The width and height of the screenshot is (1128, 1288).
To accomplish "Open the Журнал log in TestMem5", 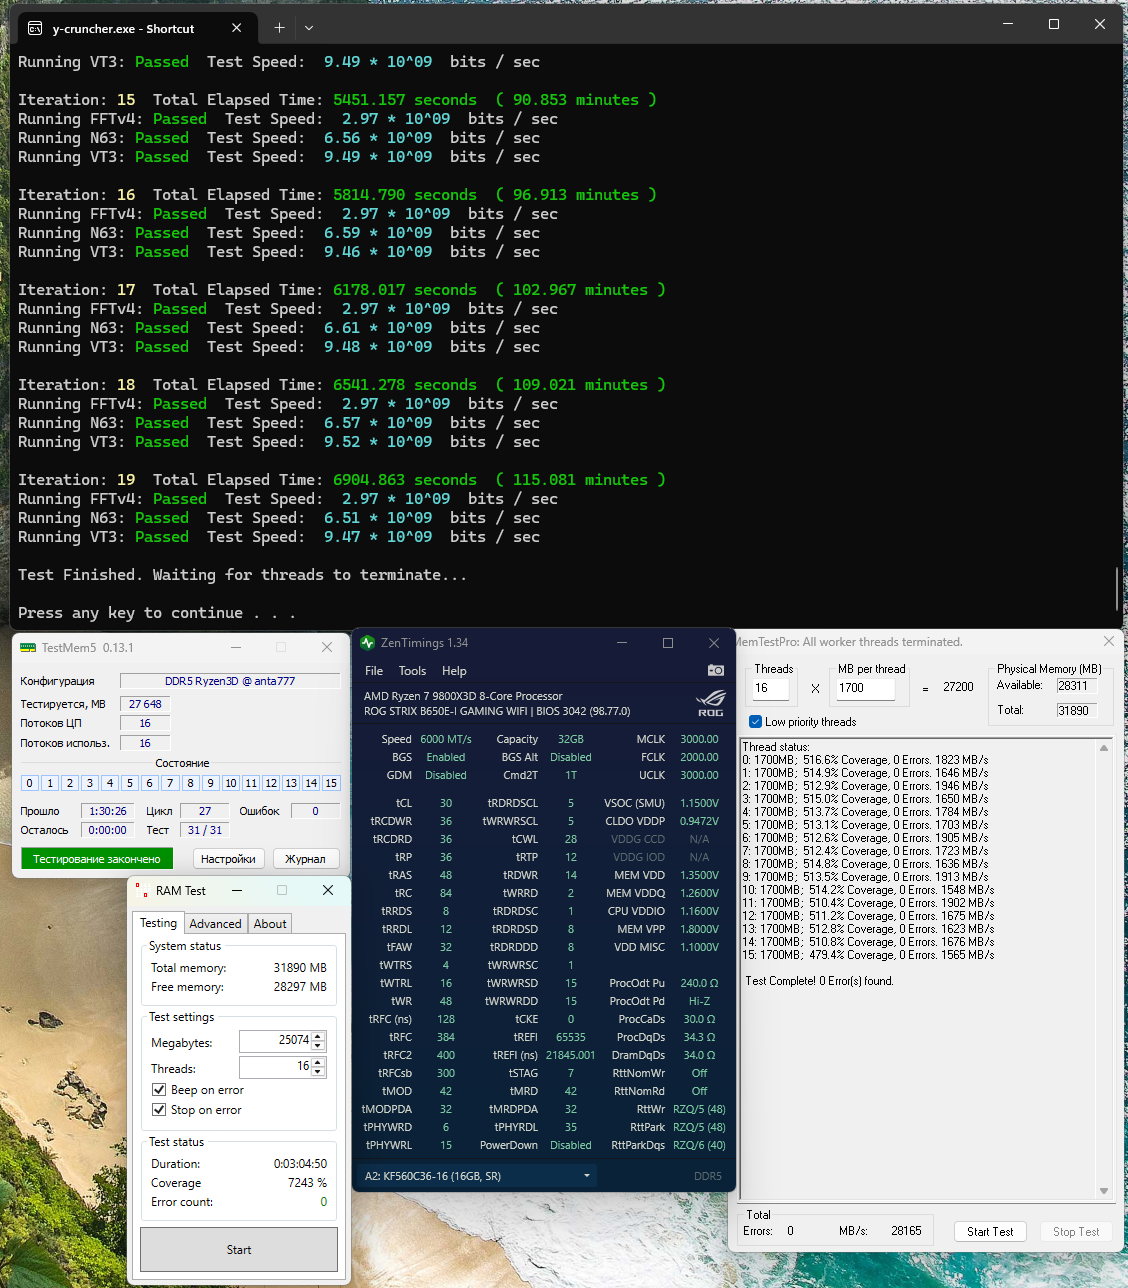I will [305, 859].
